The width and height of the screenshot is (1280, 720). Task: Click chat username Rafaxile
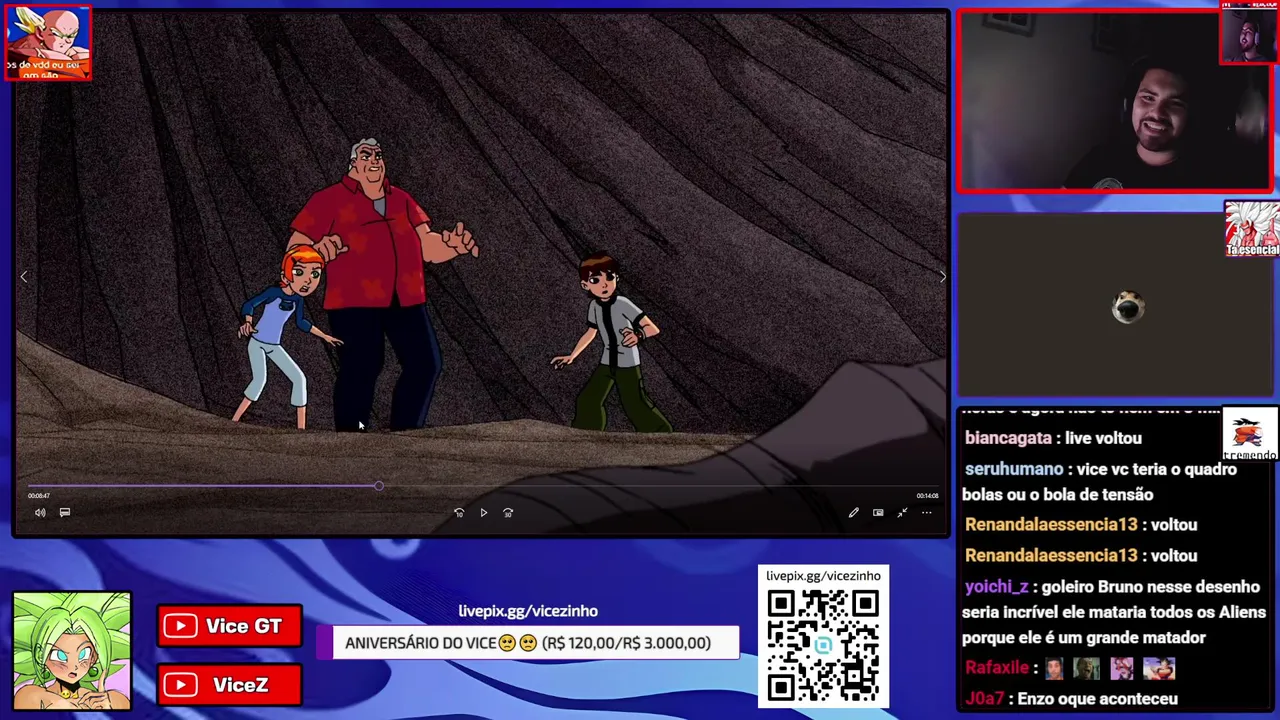pos(997,668)
